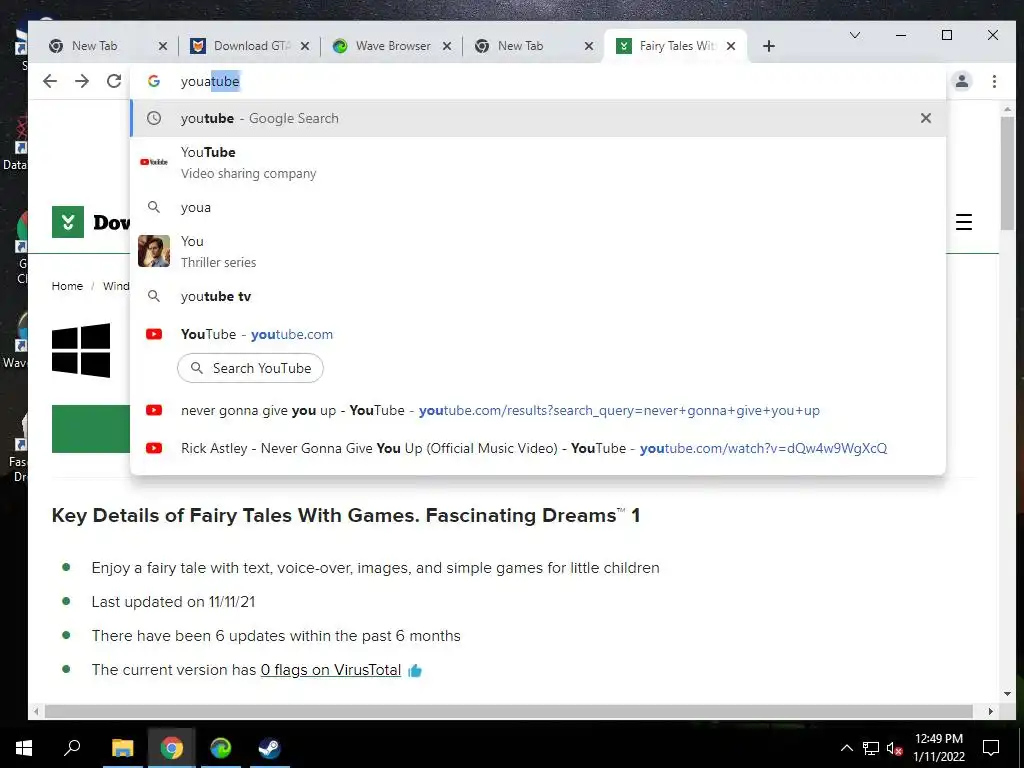Open the Windows Start menu
Viewport: 1024px width, 768px height.
pos(24,748)
